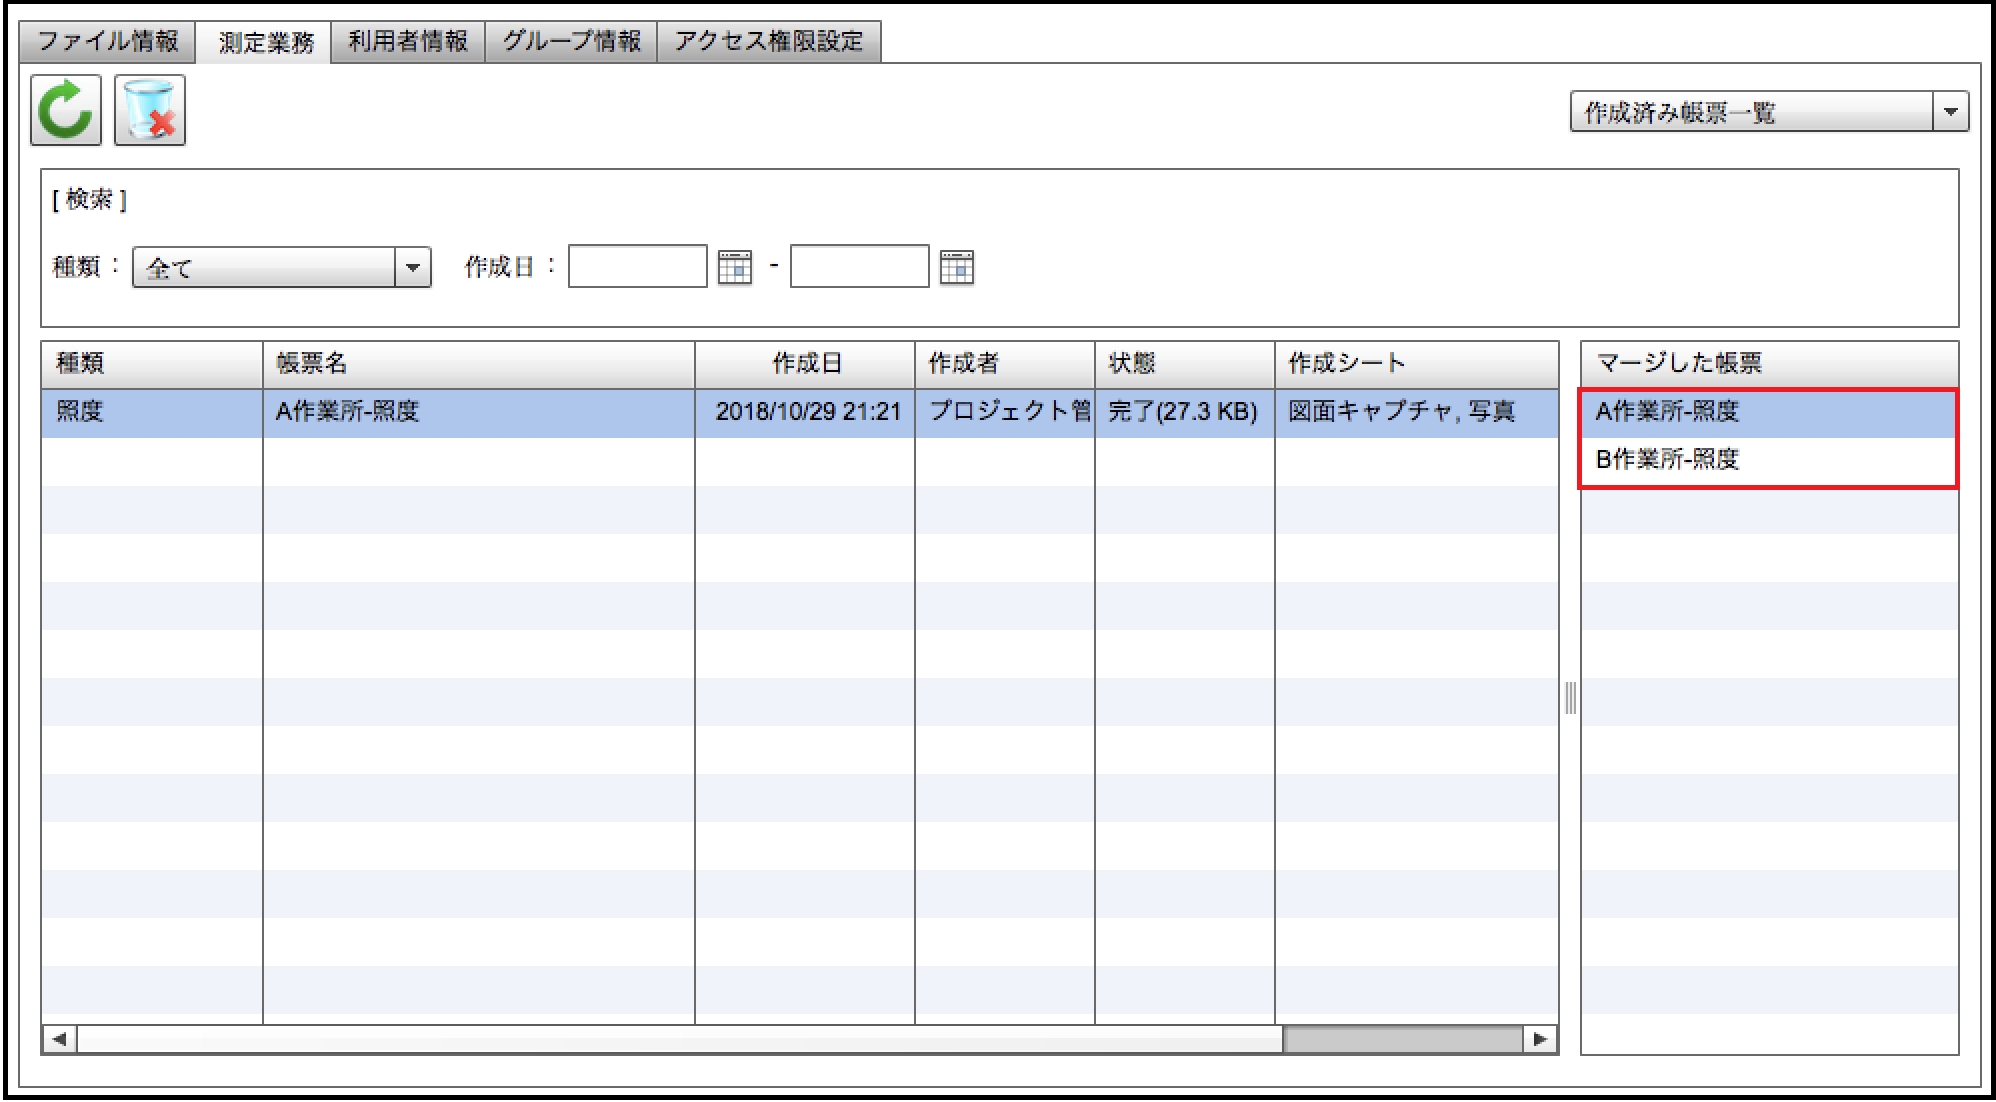Viewport: 1996px width, 1102px height.
Task: Click the trash bin delete icon
Action: click(150, 111)
